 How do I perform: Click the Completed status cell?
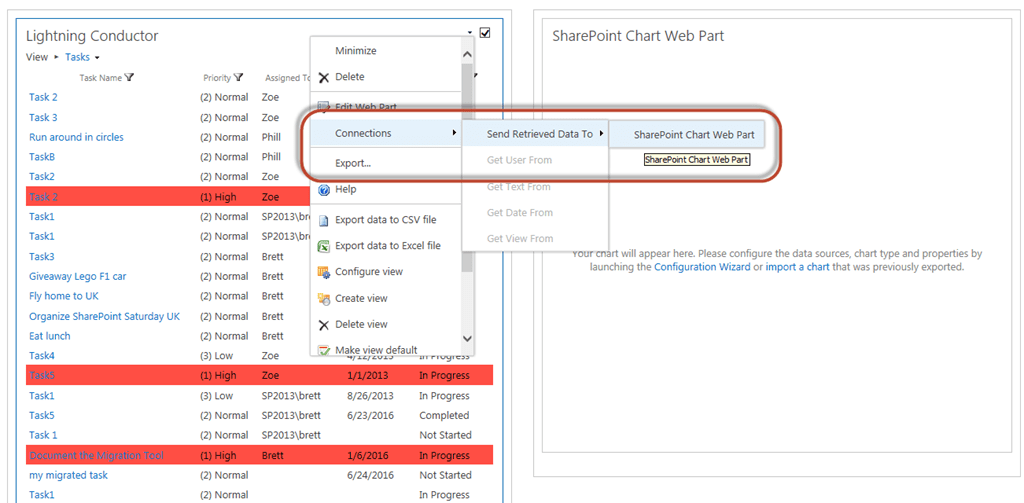pos(444,415)
